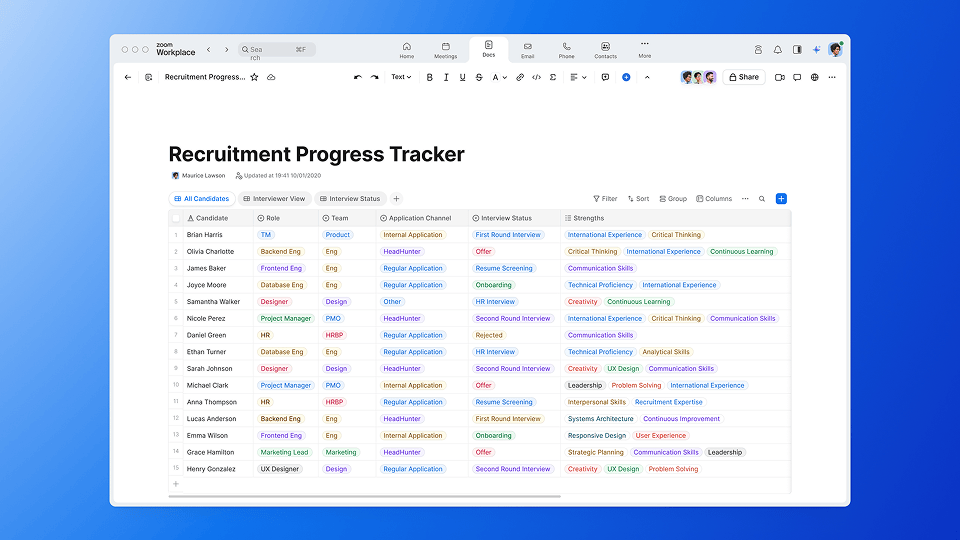Open the Meetings tab in top navigation
The image size is (960, 540).
[446, 50]
